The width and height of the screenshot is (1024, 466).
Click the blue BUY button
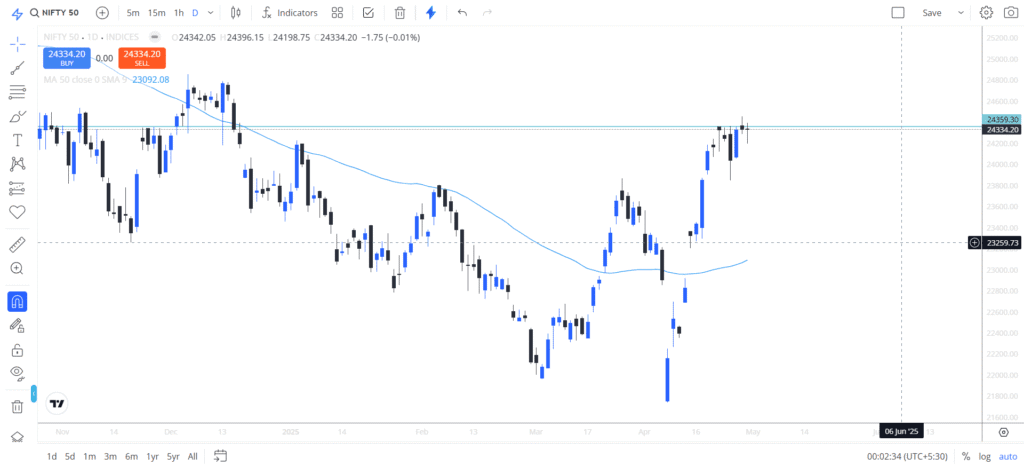tap(67, 57)
